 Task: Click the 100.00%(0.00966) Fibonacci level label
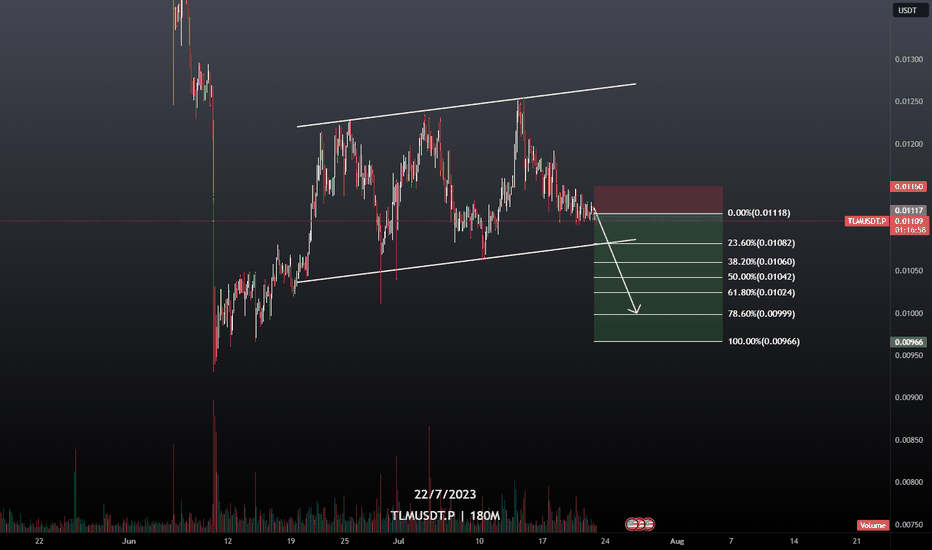pos(763,341)
